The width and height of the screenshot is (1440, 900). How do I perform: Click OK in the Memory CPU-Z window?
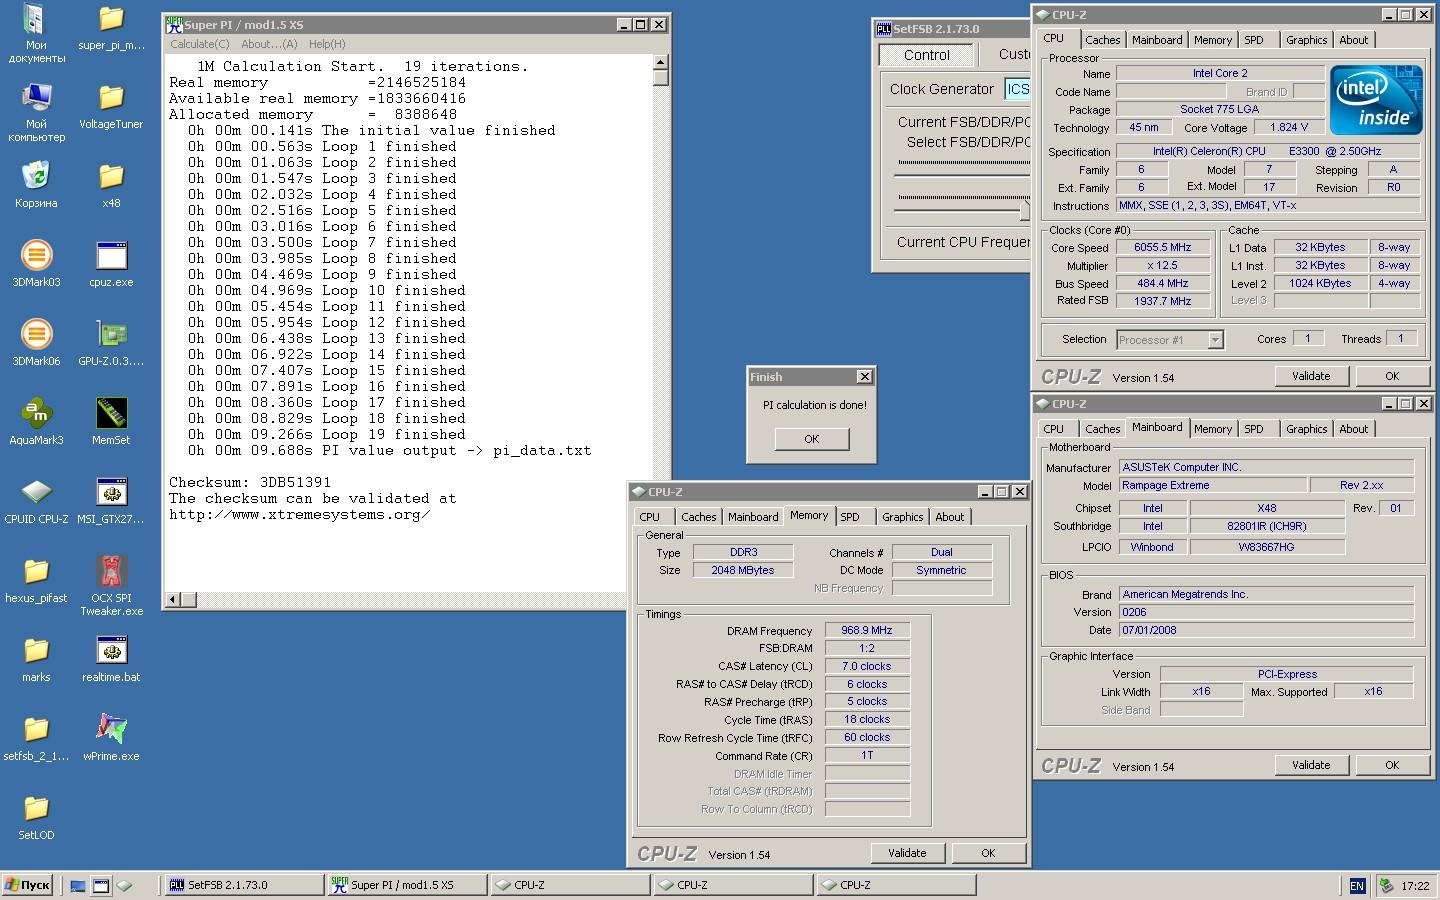tap(988, 853)
